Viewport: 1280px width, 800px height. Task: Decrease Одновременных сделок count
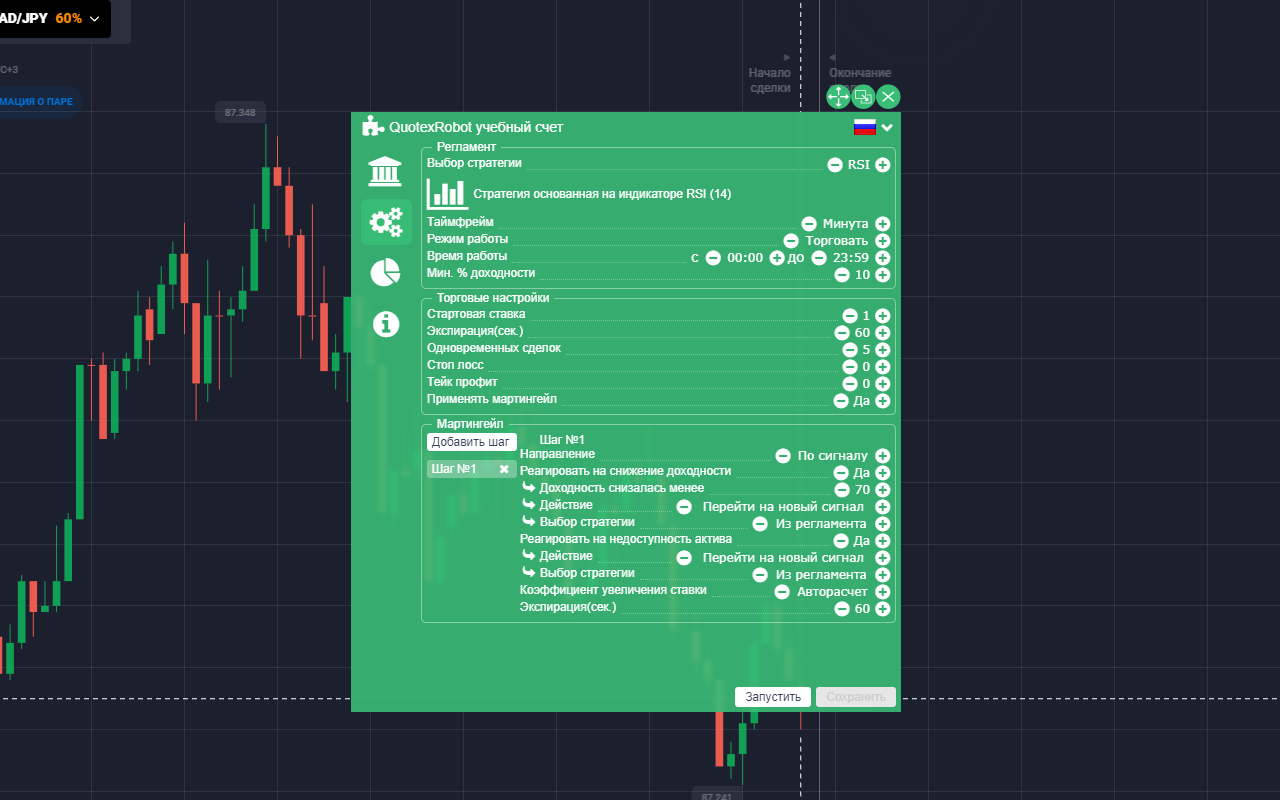[x=850, y=350]
